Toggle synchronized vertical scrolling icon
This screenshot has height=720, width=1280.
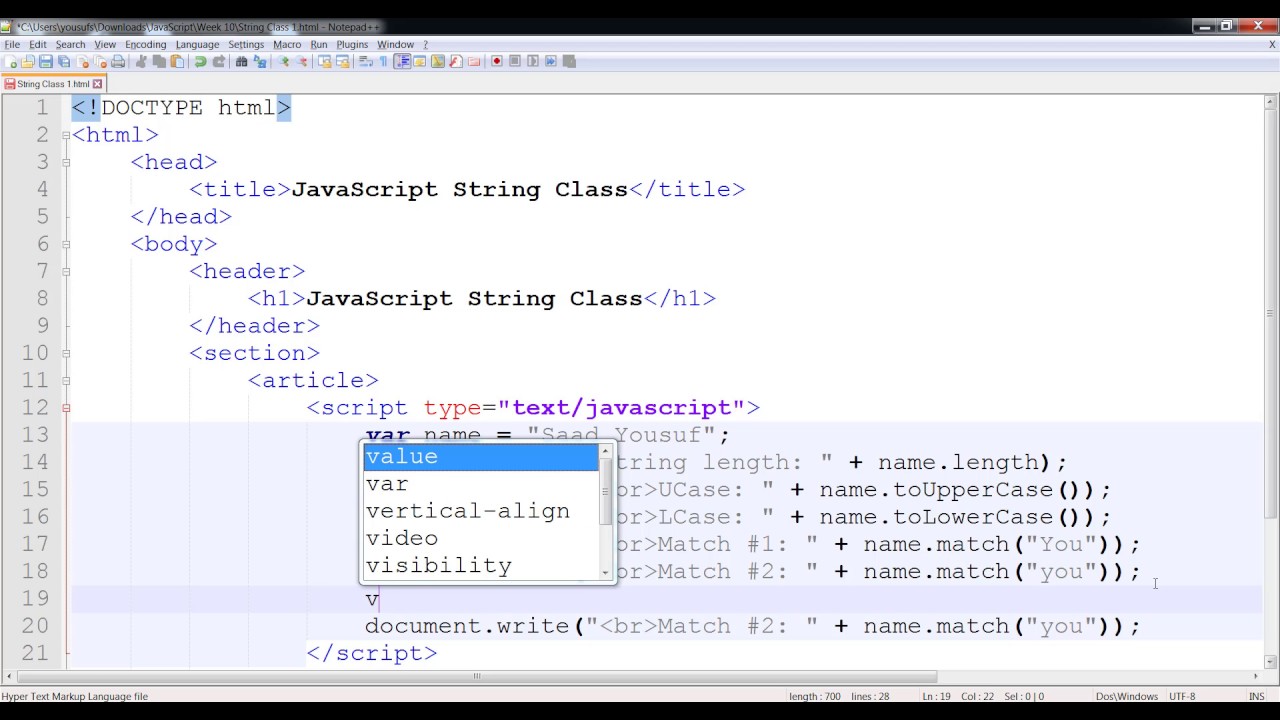(324, 62)
